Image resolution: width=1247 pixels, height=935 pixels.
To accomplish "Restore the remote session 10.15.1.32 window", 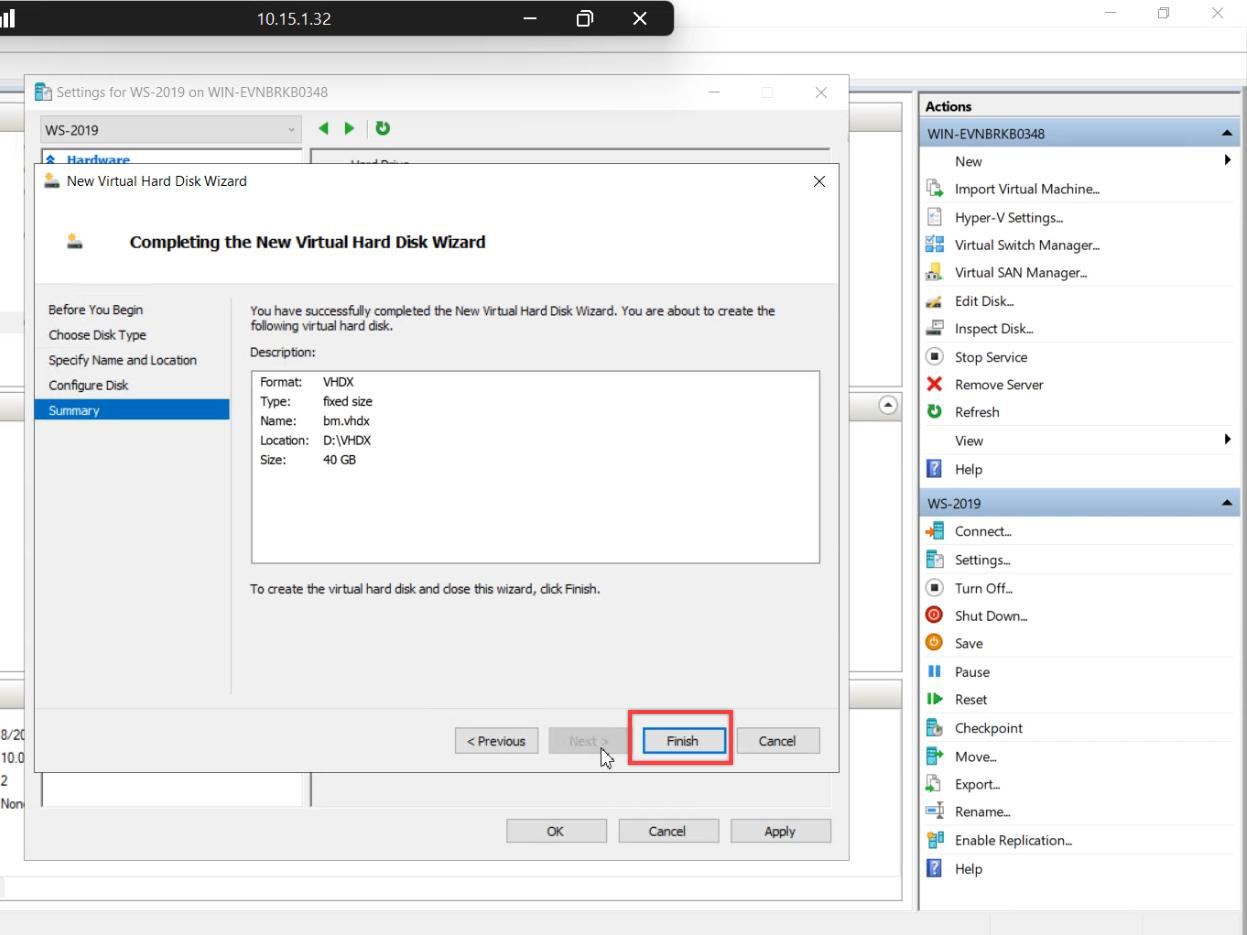I will pyautogui.click(x=586, y=19).
